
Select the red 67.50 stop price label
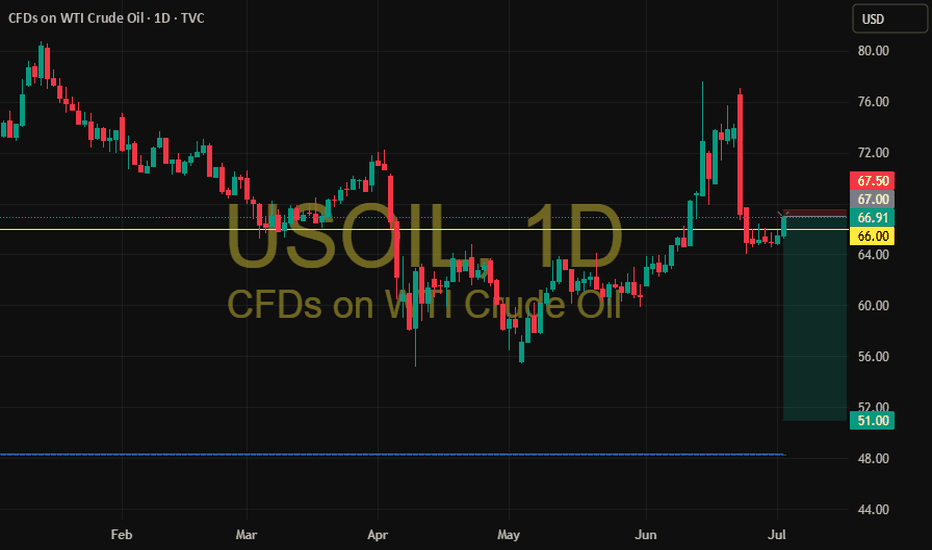point(872,181)
